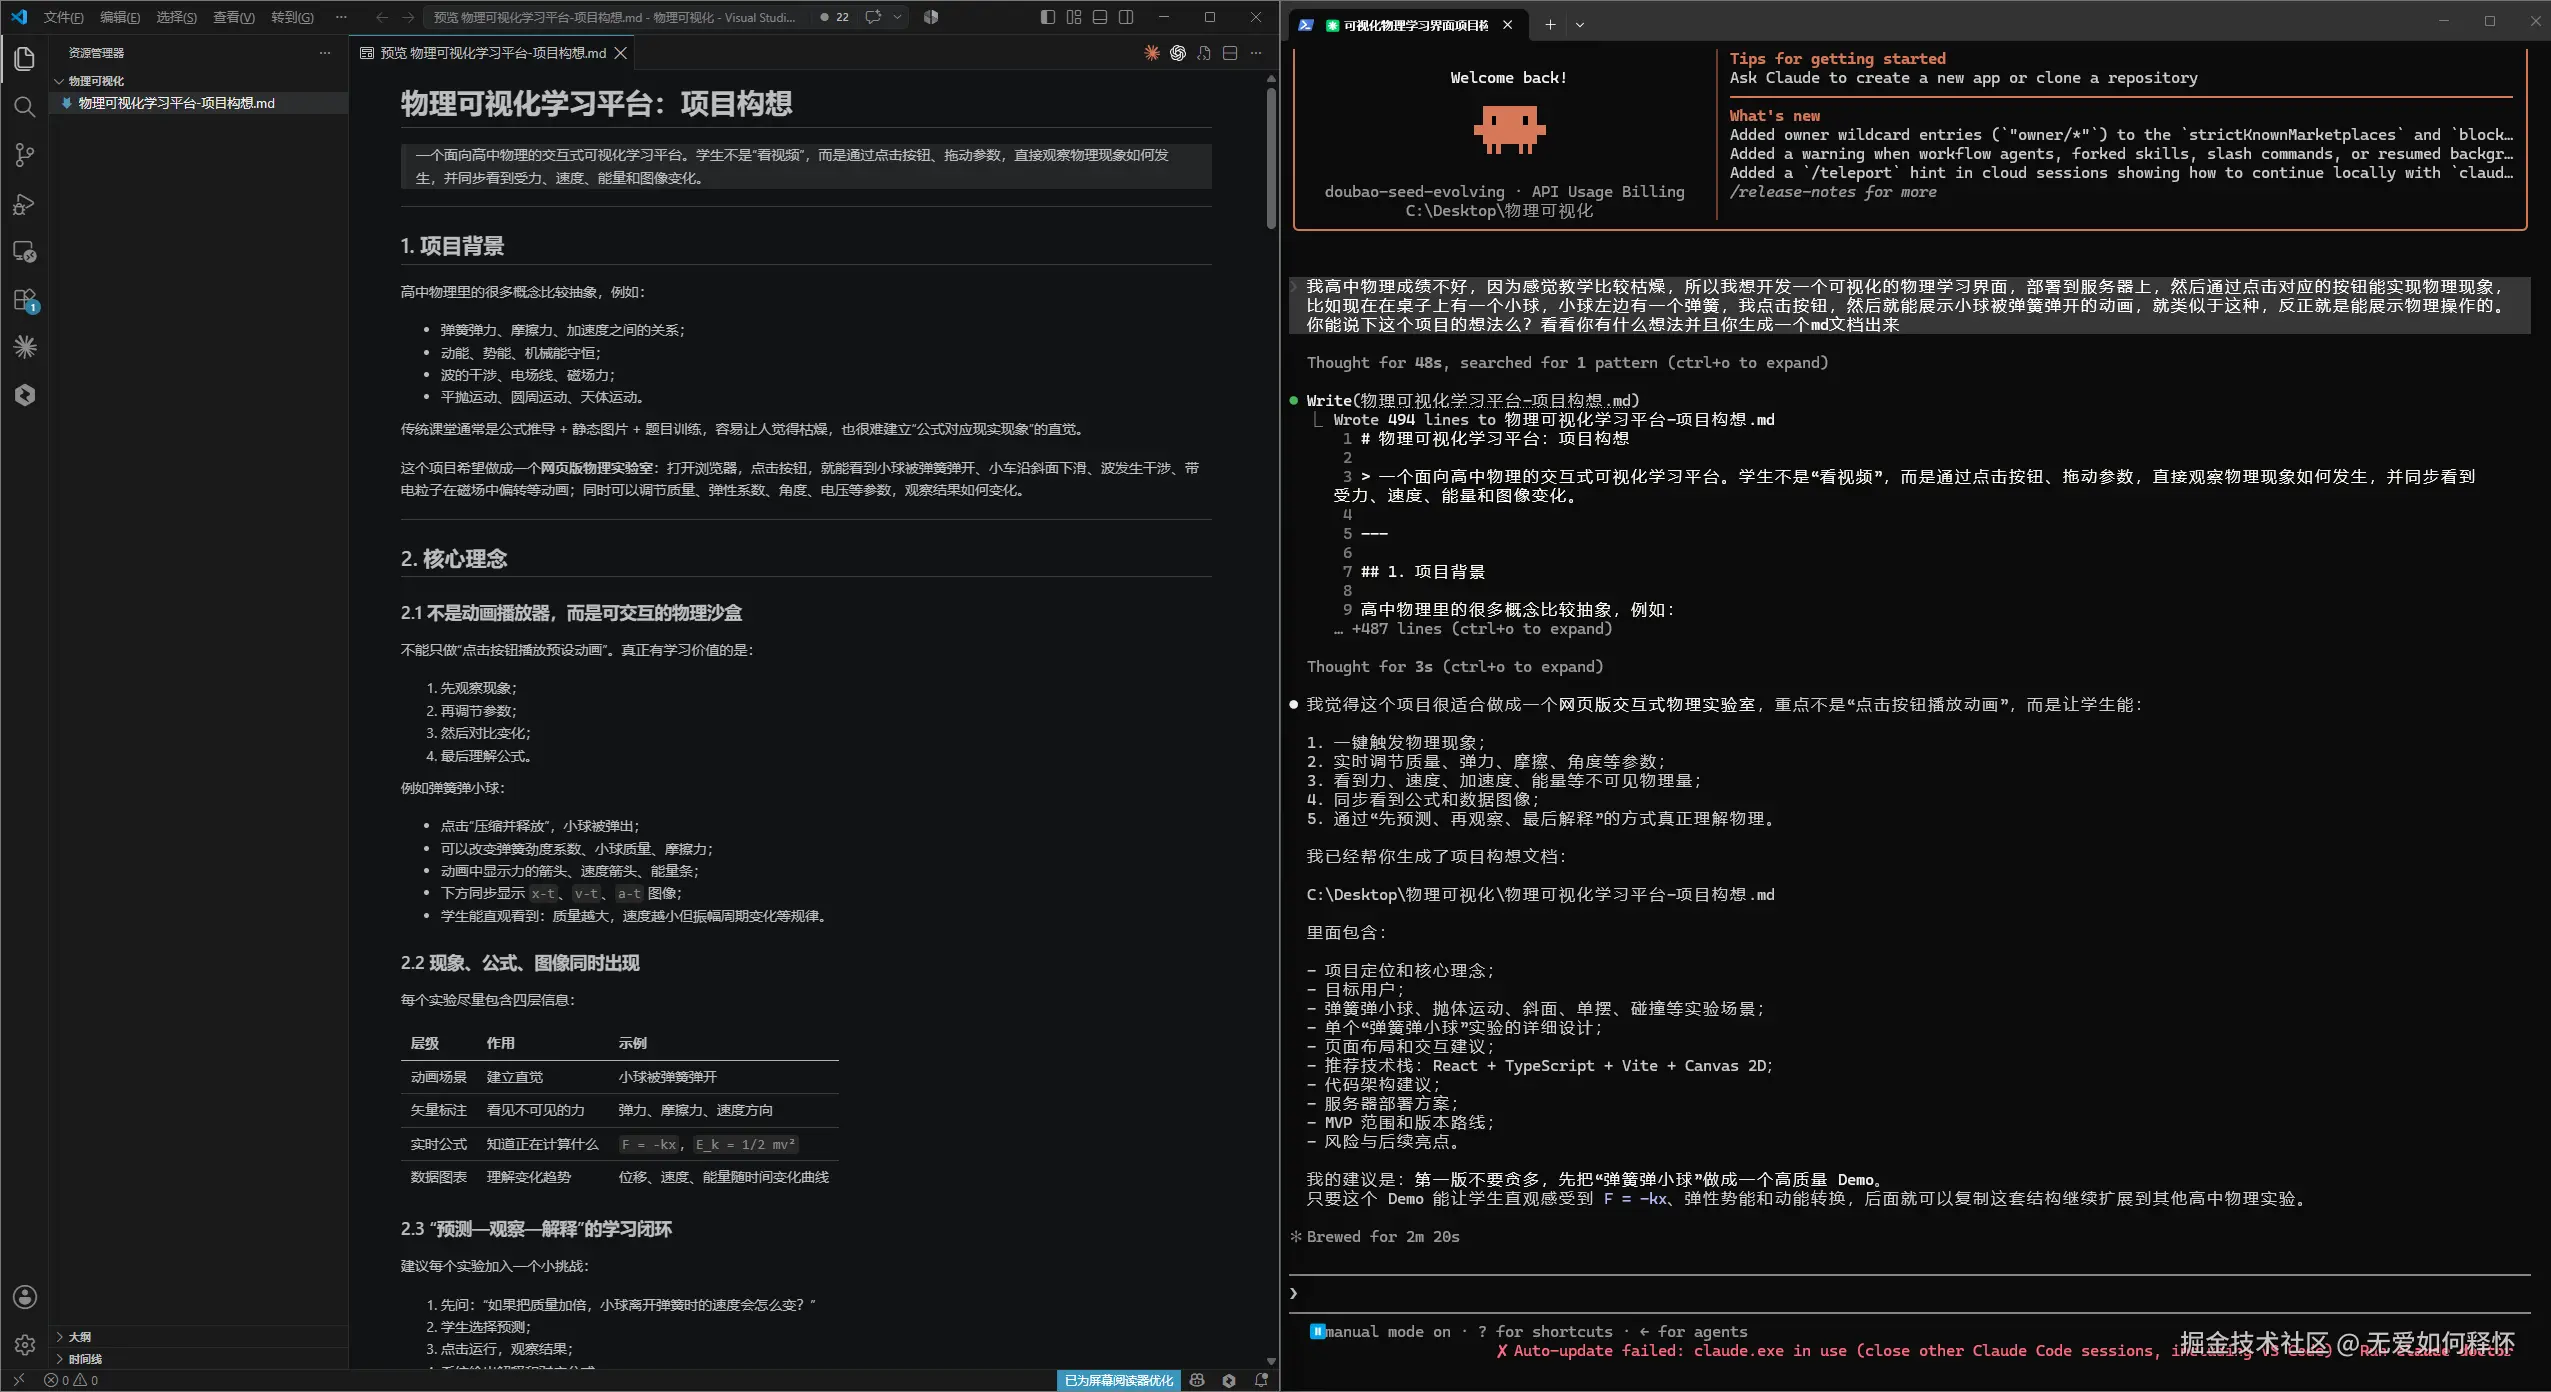2551x1392 pixels.
Task: Click the scroll-down arrow of preview scrollbar
Action: pos(1271,1361)
